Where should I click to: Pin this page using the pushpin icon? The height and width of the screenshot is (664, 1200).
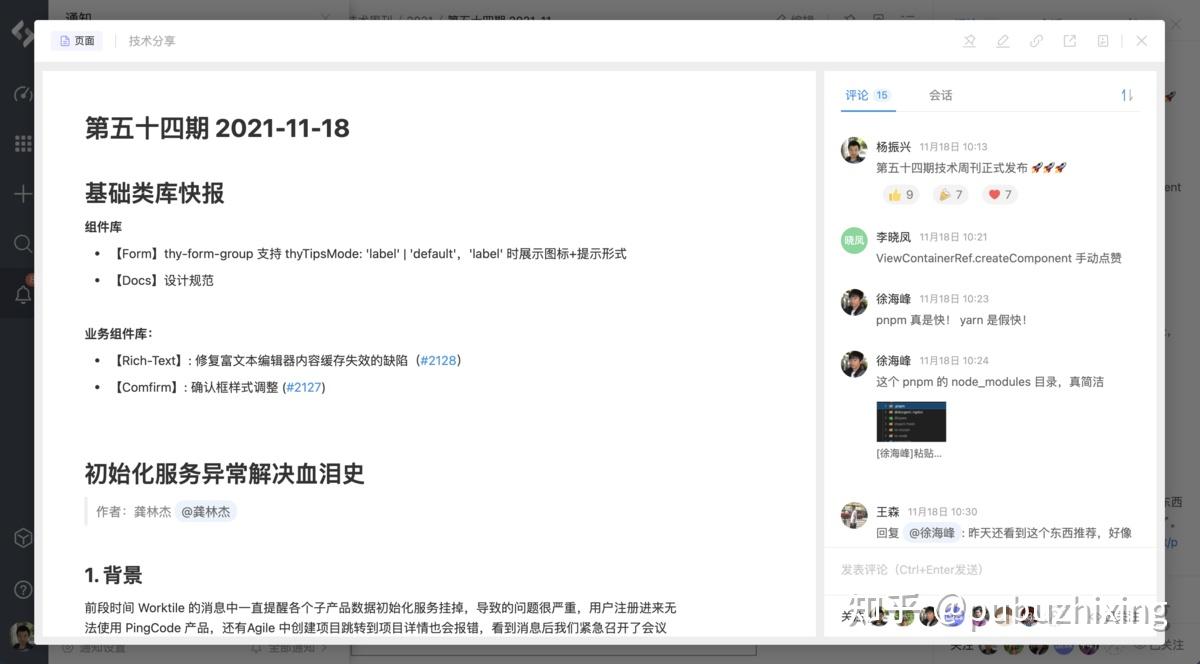pyautogui.click(x=970, y=41)
